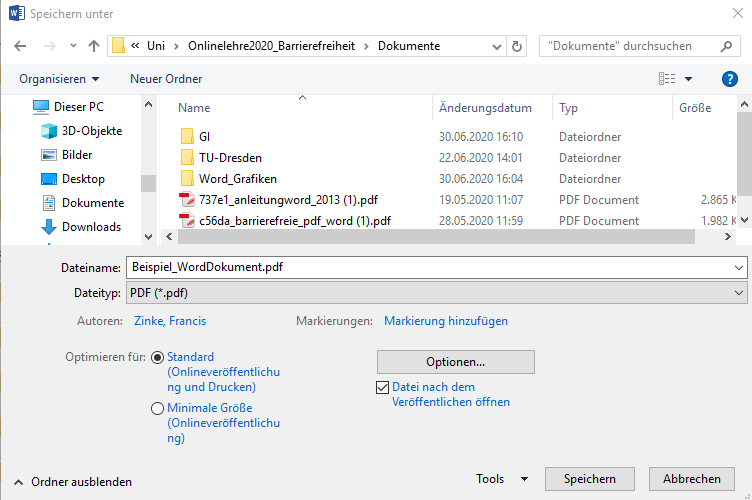Image resolution: width=752 pixels, height=500 pixels.
Task: Click the back navigation arrow
Action: coord(21,46)
